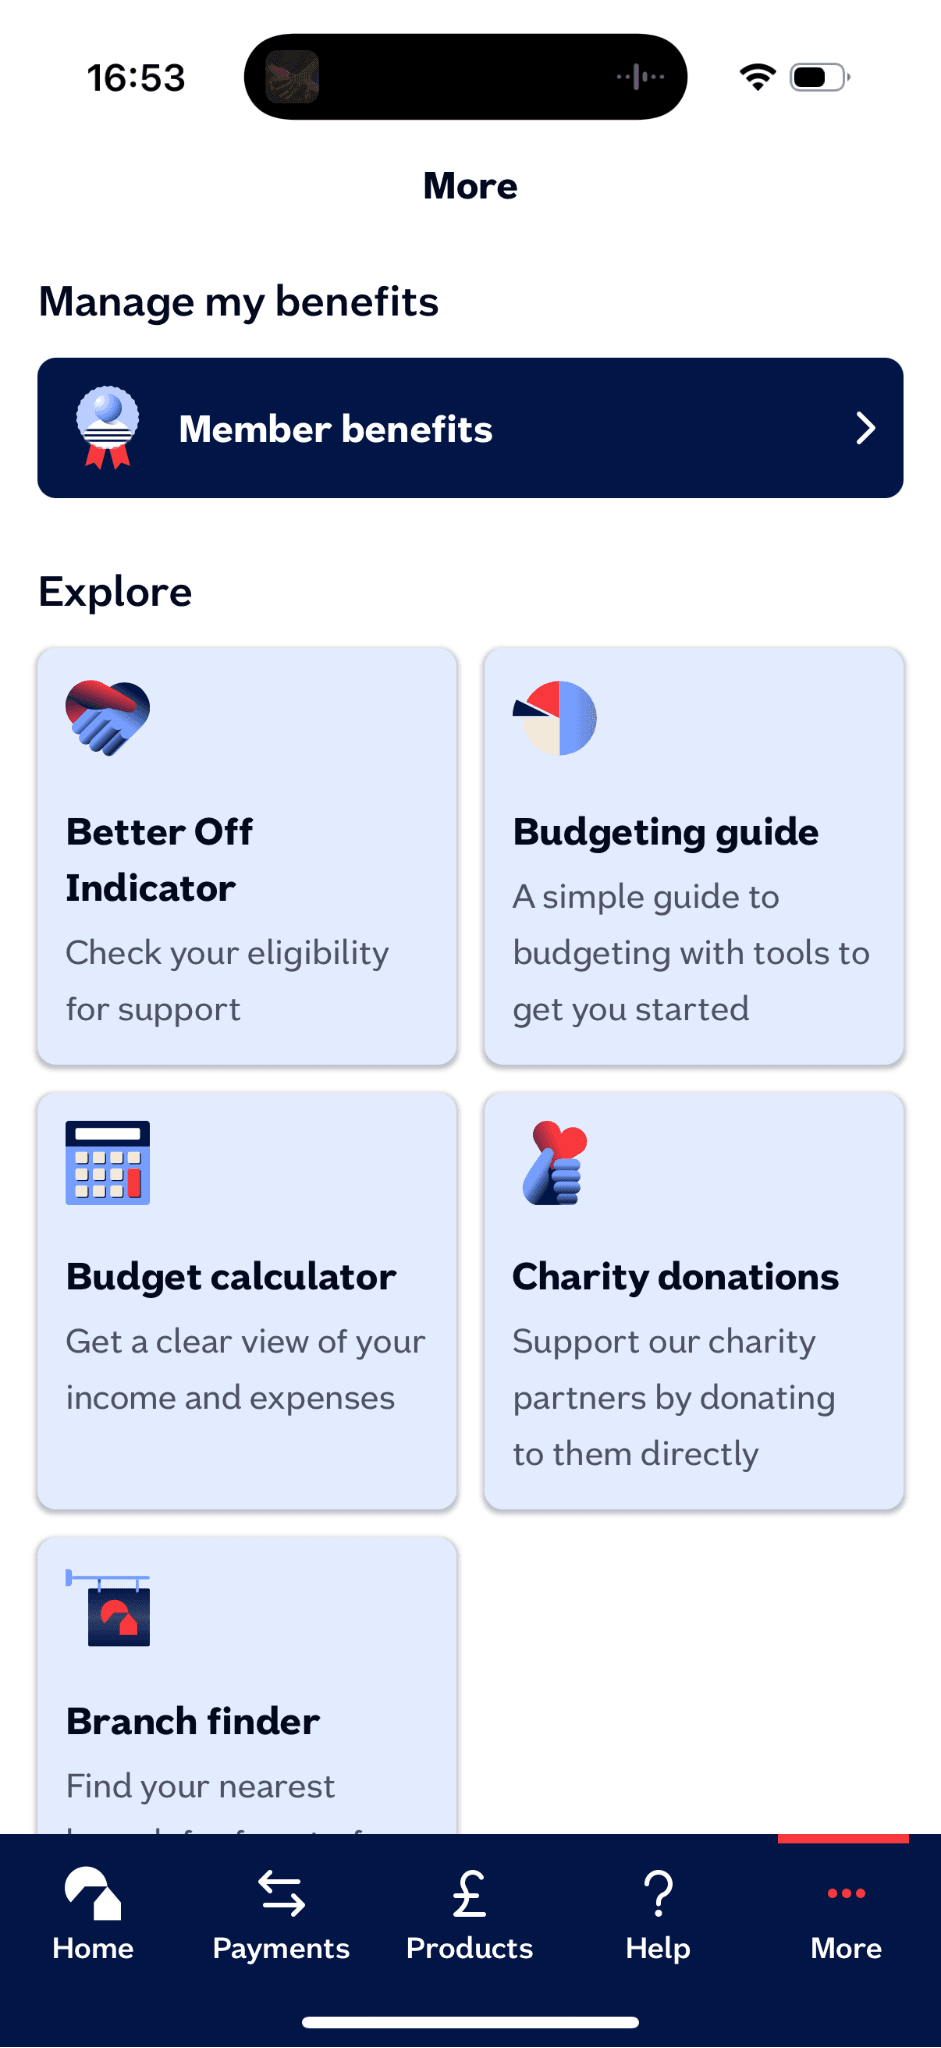Tap the Budget calculator icon
941x2048 pixels.
click(x=108, y=1162)
